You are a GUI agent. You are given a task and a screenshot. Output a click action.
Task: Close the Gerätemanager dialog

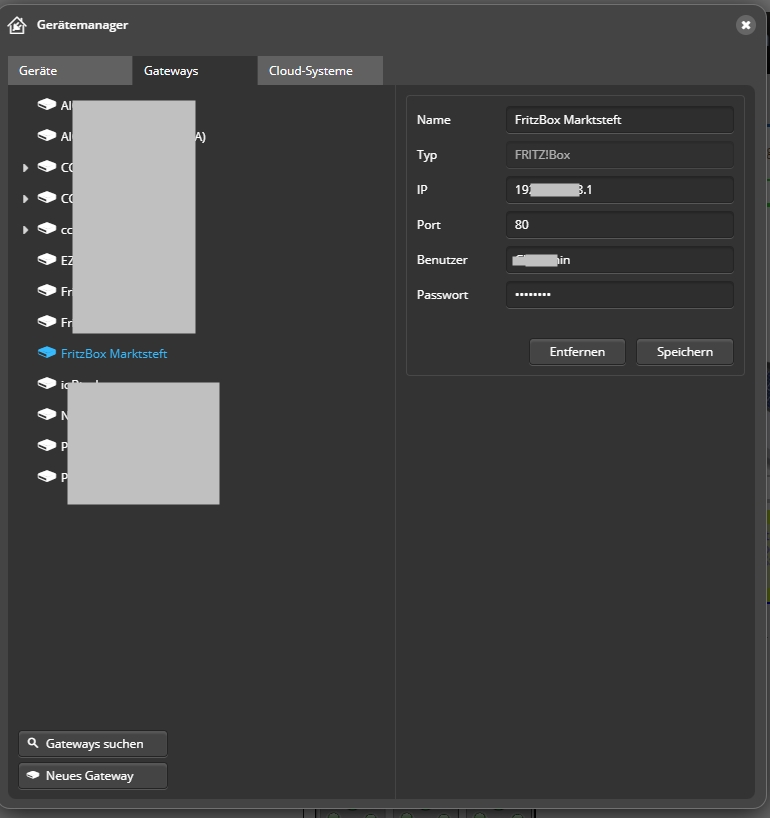tap(745, 25)
